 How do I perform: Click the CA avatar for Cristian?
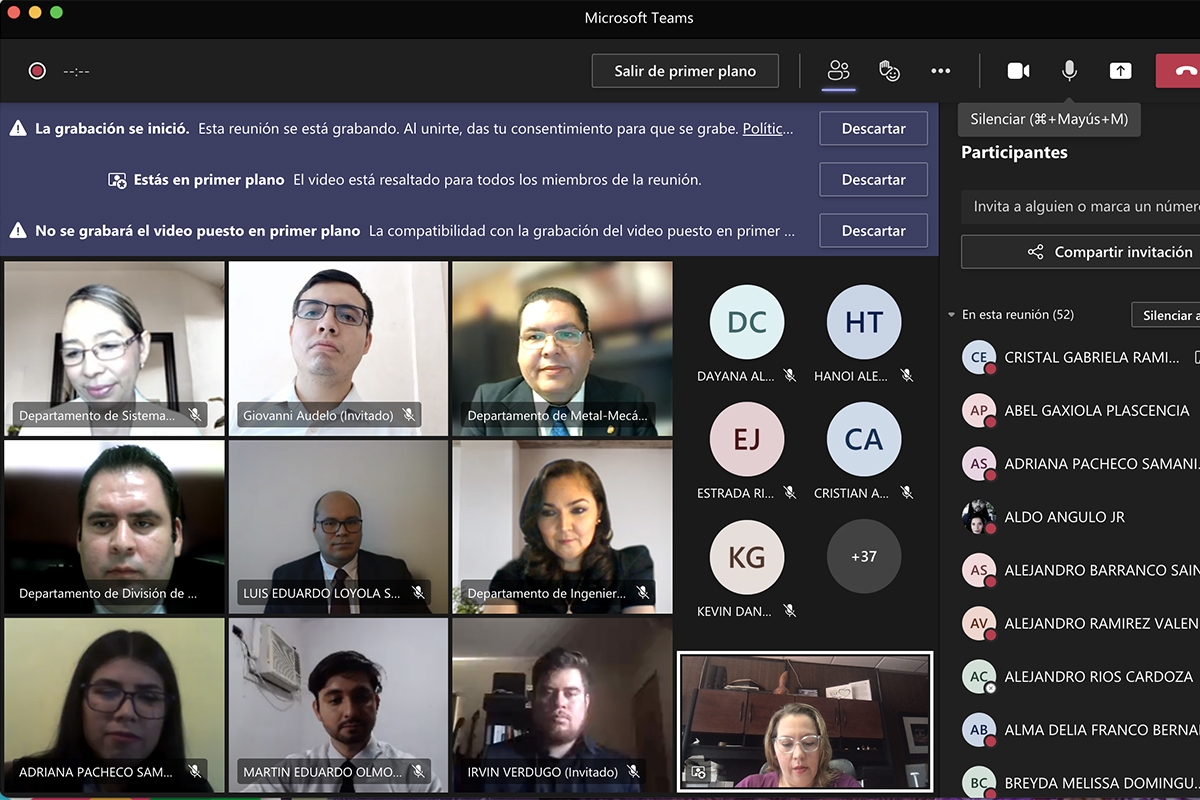click(x=864, y=439)
